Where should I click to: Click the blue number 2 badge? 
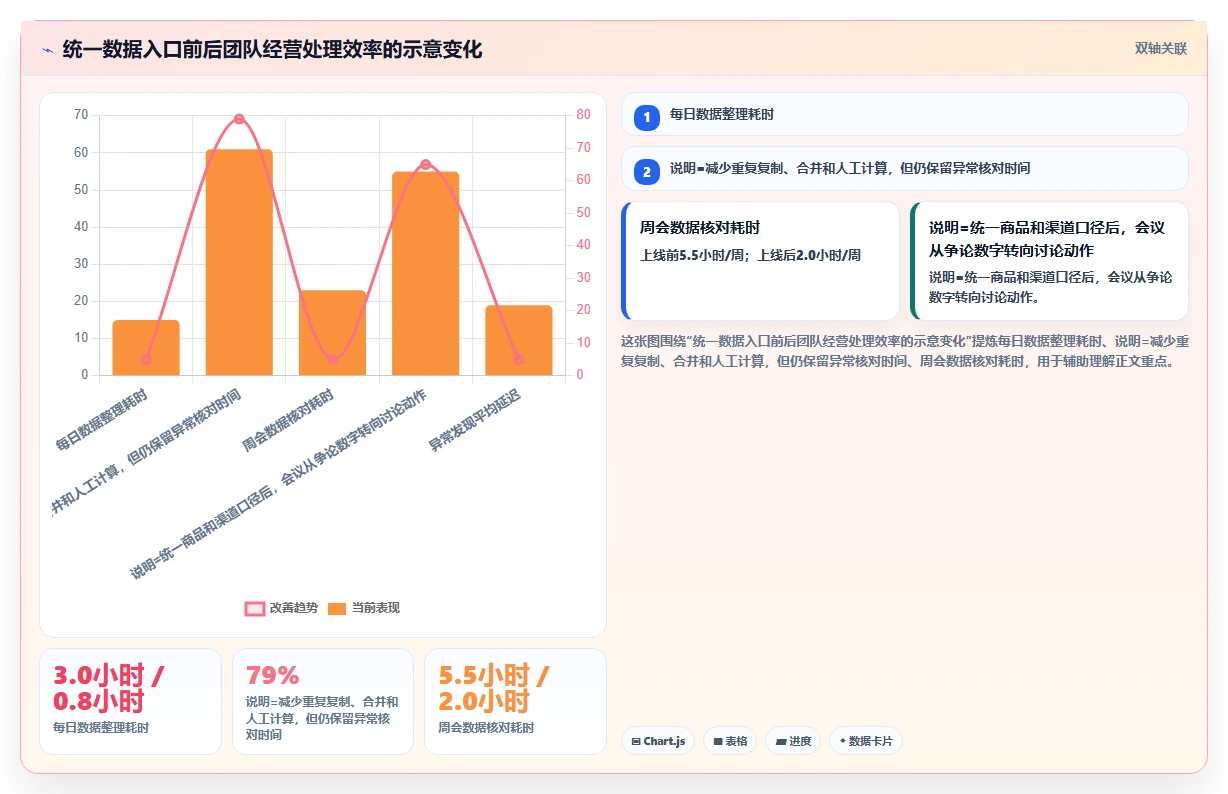[646, 172]
